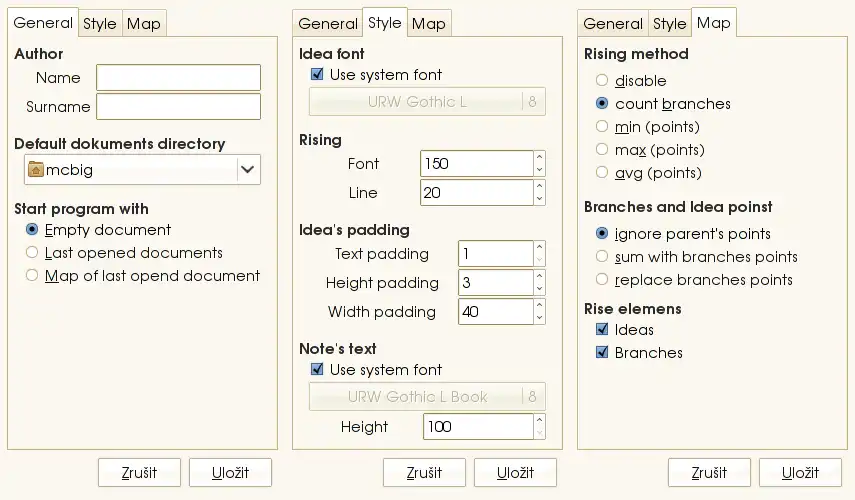The height and width of the screenshot is (500, 855).
Task: Click the author Name text field
Action: click(178, 78)
